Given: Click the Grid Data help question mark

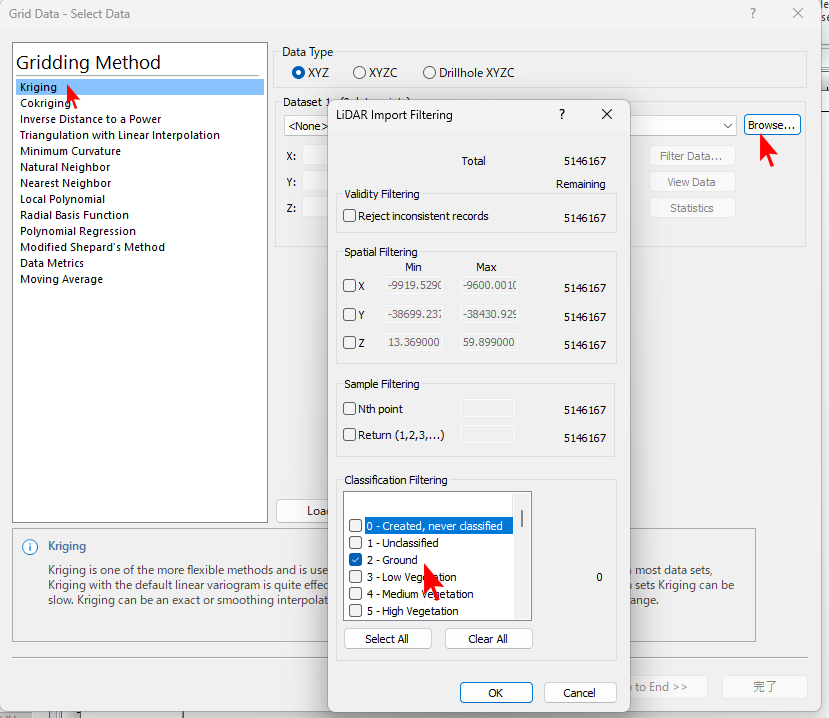Looking at the screenshot, I should click(752, 14).
